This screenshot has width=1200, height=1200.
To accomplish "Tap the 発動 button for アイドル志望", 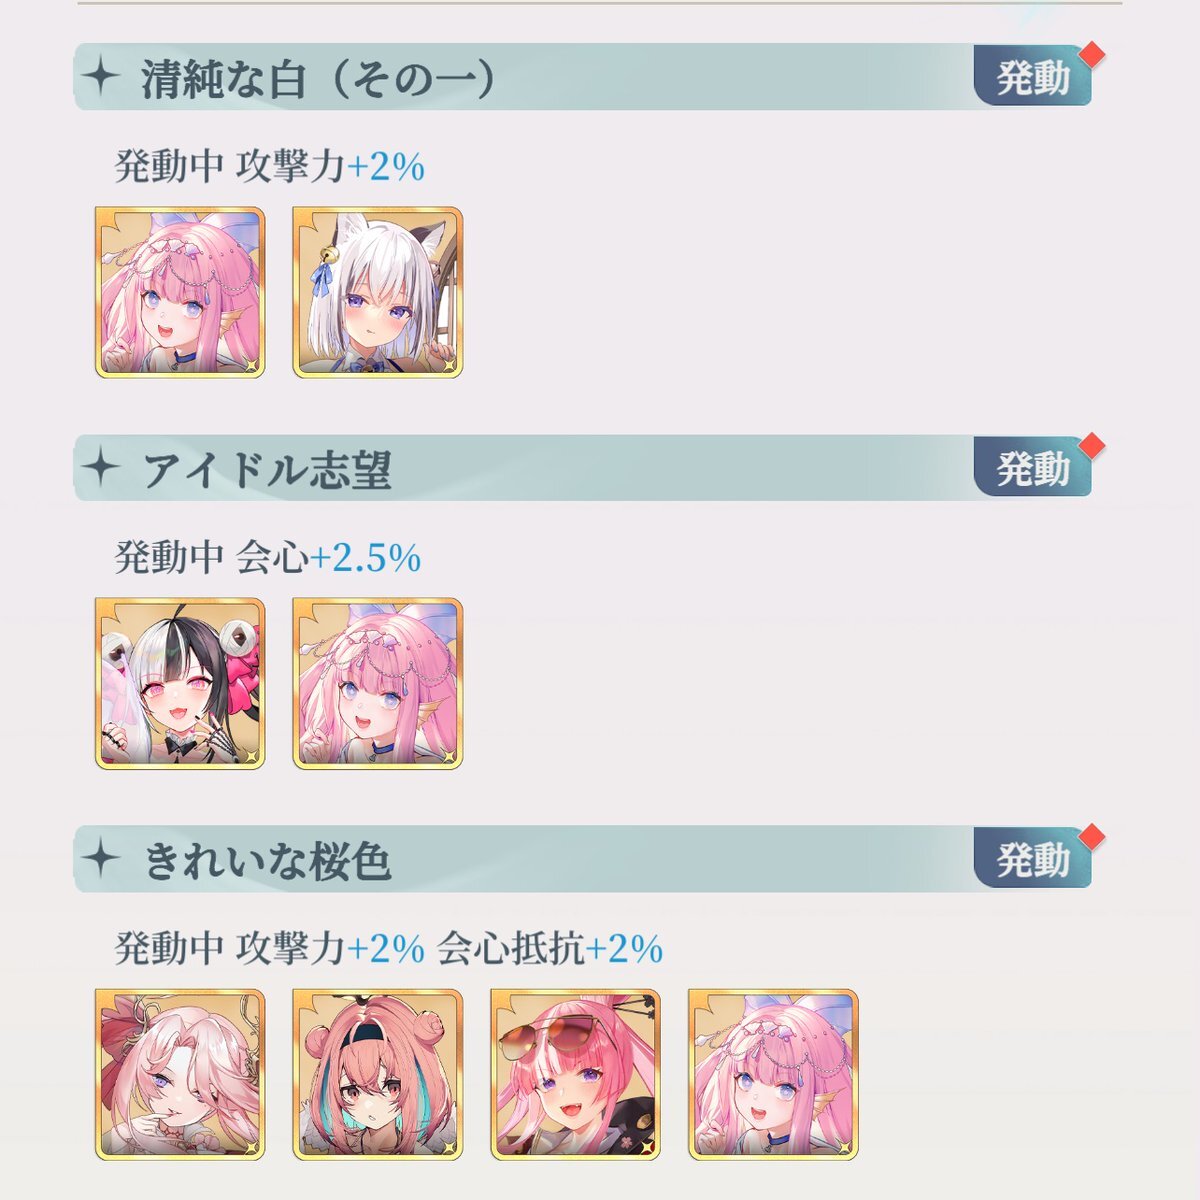I will tap(1033, 468).
